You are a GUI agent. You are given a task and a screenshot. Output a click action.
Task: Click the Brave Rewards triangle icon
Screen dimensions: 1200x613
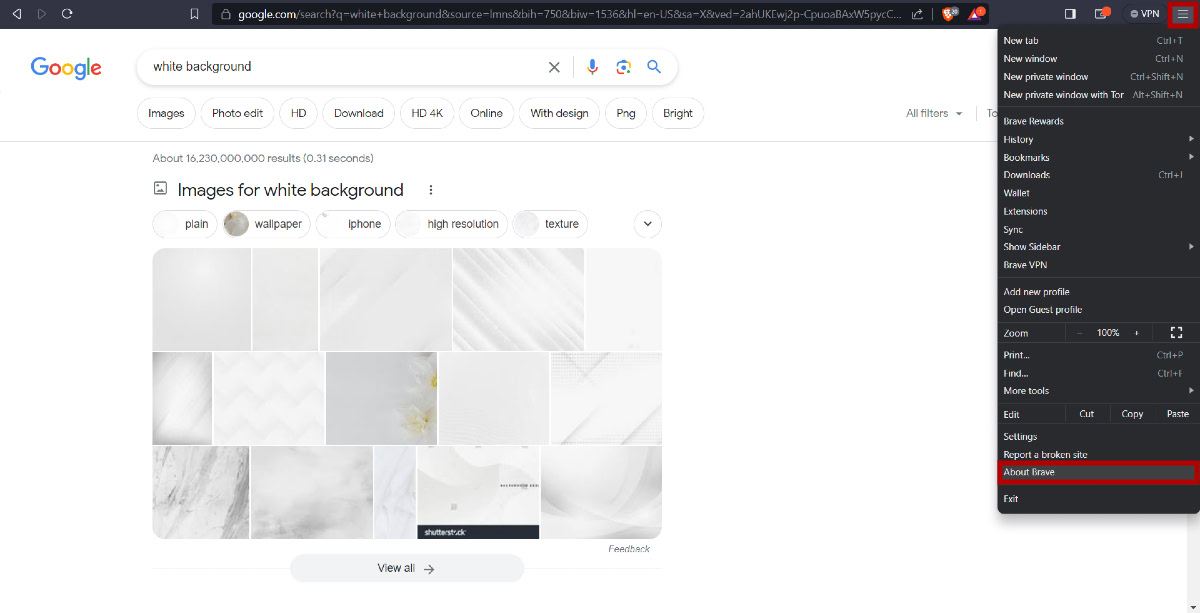tap(976, 14)
